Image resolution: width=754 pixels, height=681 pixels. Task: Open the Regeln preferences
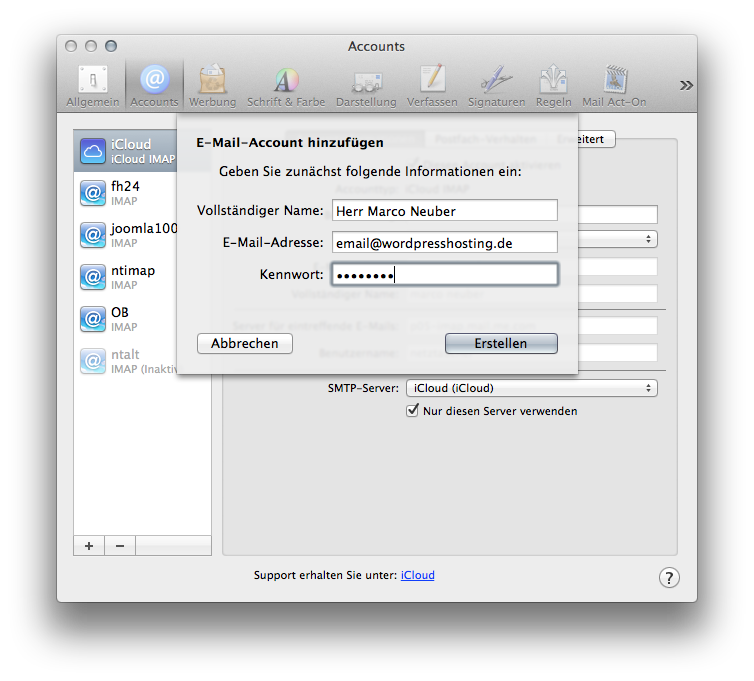point(553,86)
